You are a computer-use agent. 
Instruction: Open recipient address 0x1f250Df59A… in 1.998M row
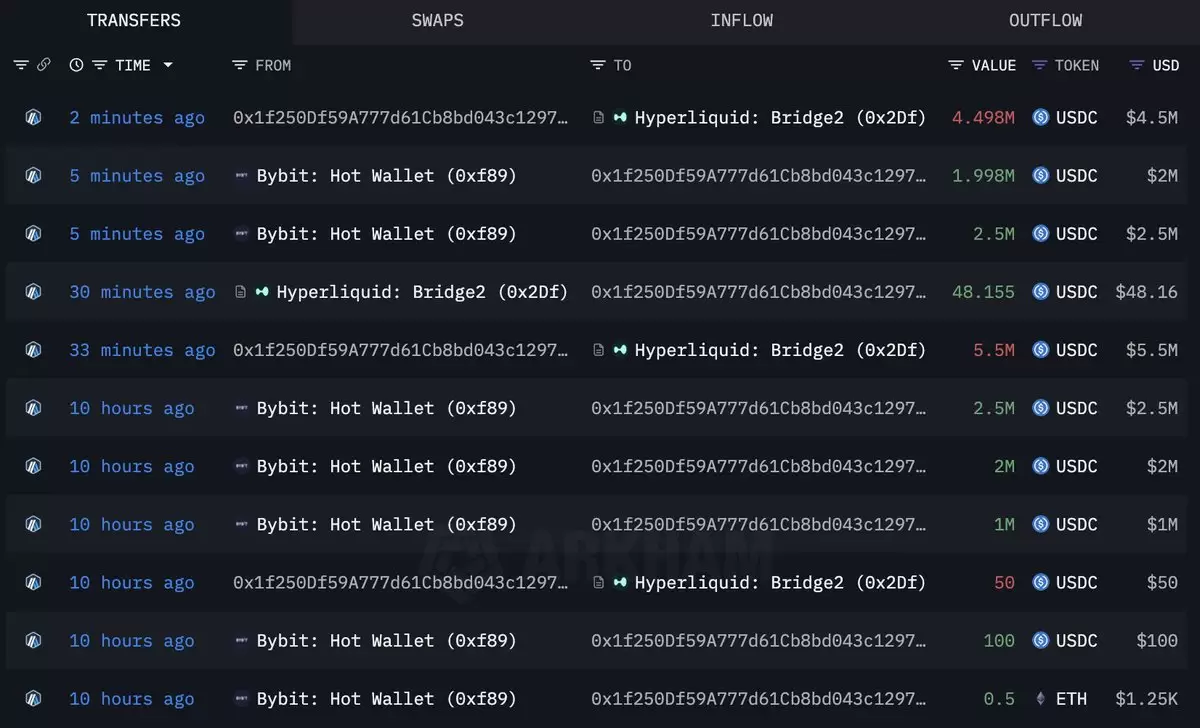click(759, 176)
